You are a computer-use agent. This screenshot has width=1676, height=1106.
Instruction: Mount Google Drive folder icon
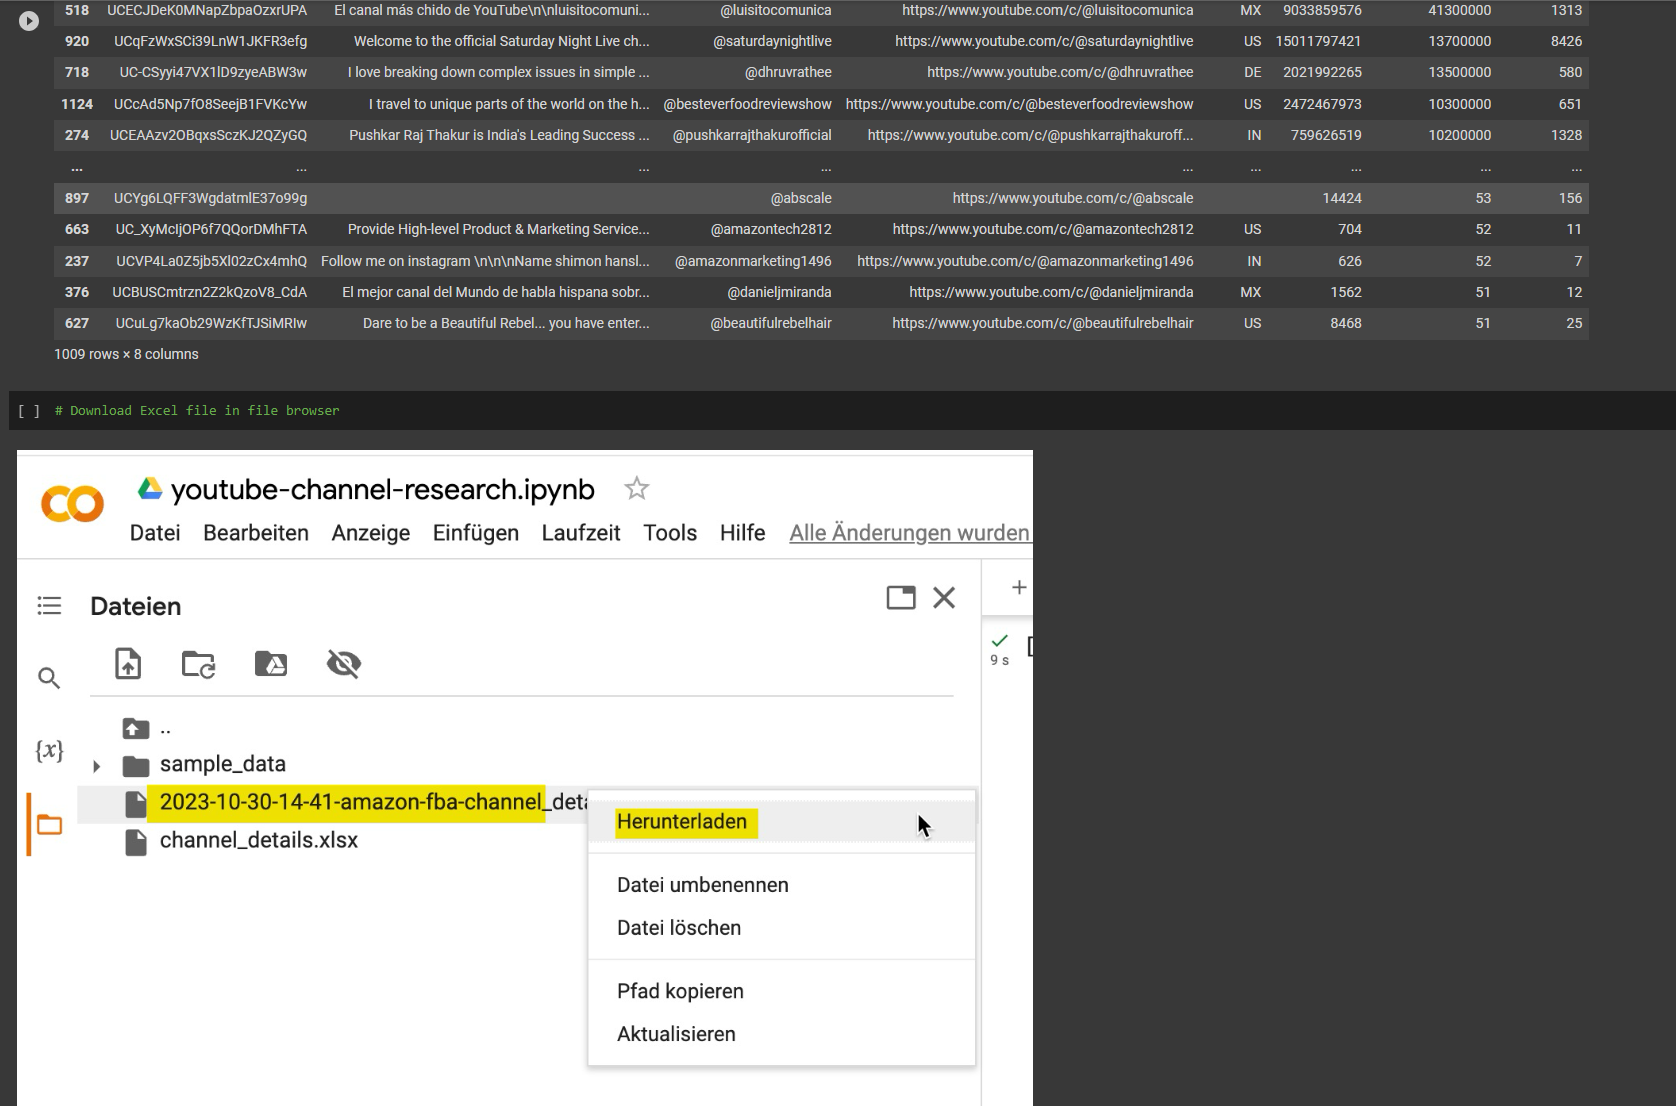click(x=271, y=663)
